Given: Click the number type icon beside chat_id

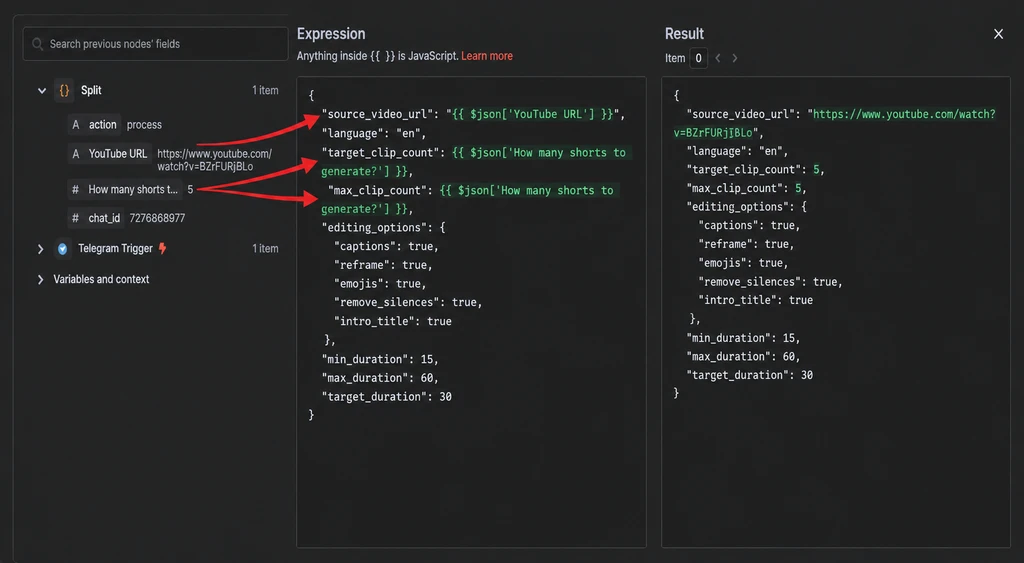Looking at the screenshot, I should pyautogui.click(x=76, y=218).
